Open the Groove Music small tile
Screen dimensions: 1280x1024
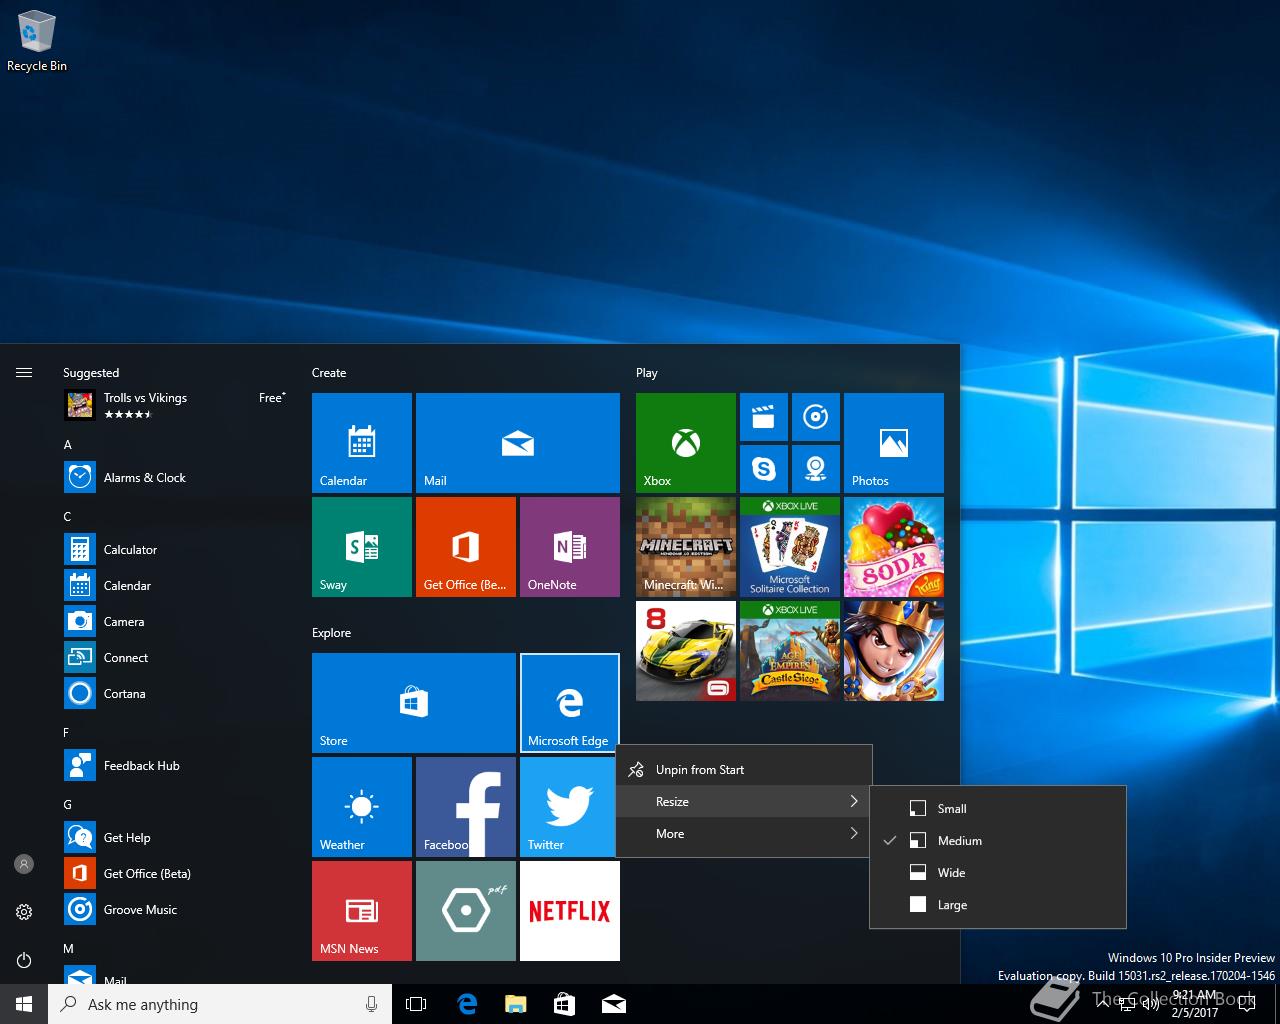tap(816, 417)
